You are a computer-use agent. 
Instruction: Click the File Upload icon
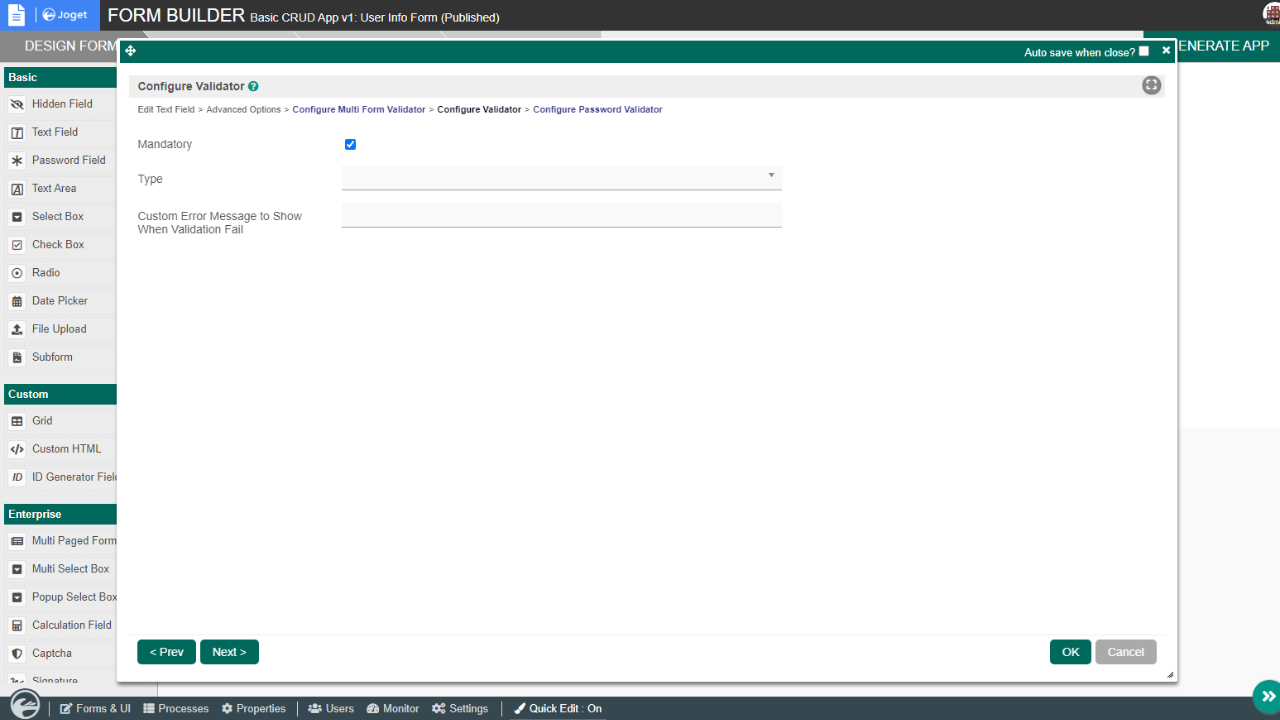(17, 329)
